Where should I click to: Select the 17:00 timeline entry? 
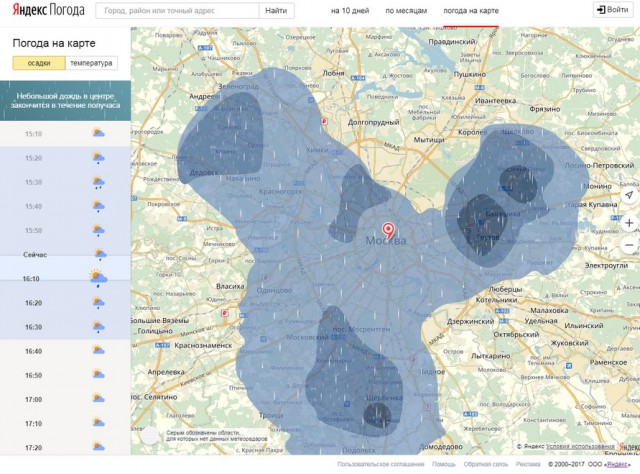pos(65,399)
